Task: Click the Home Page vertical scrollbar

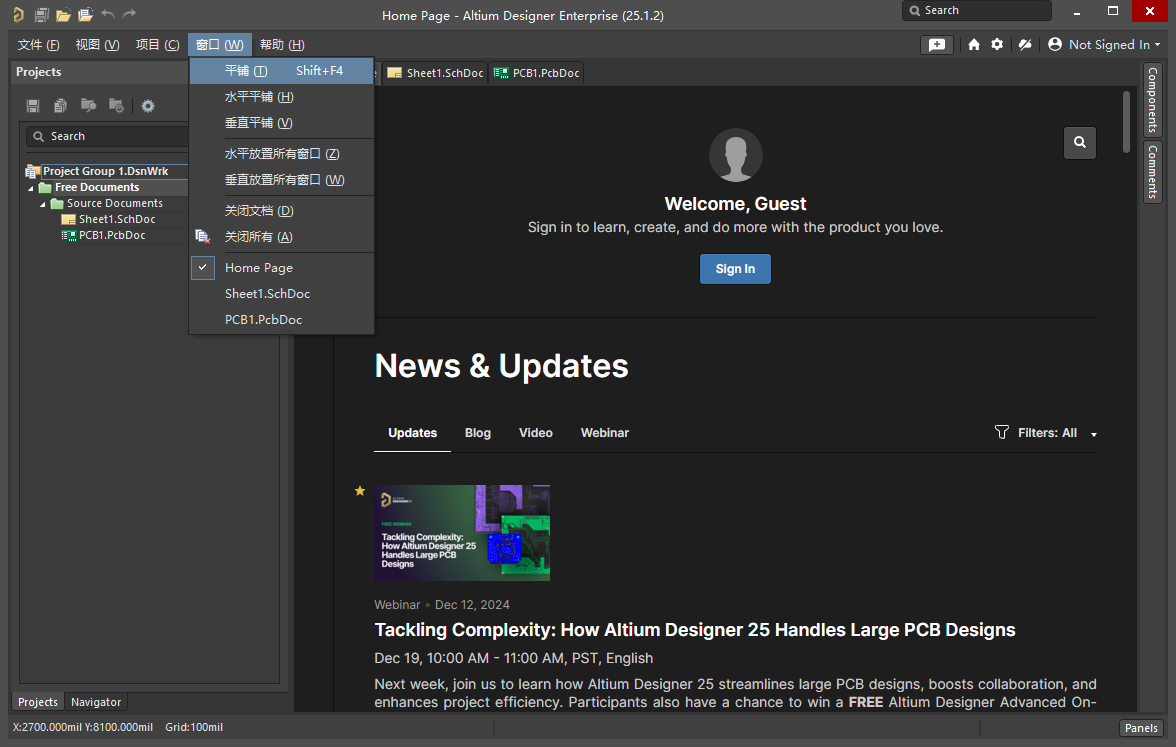Action: [1126, 122]
